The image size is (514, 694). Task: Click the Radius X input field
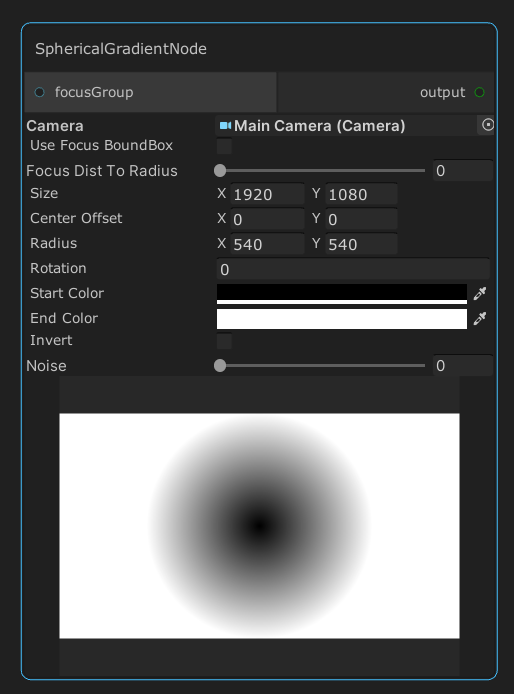[267, 244]
